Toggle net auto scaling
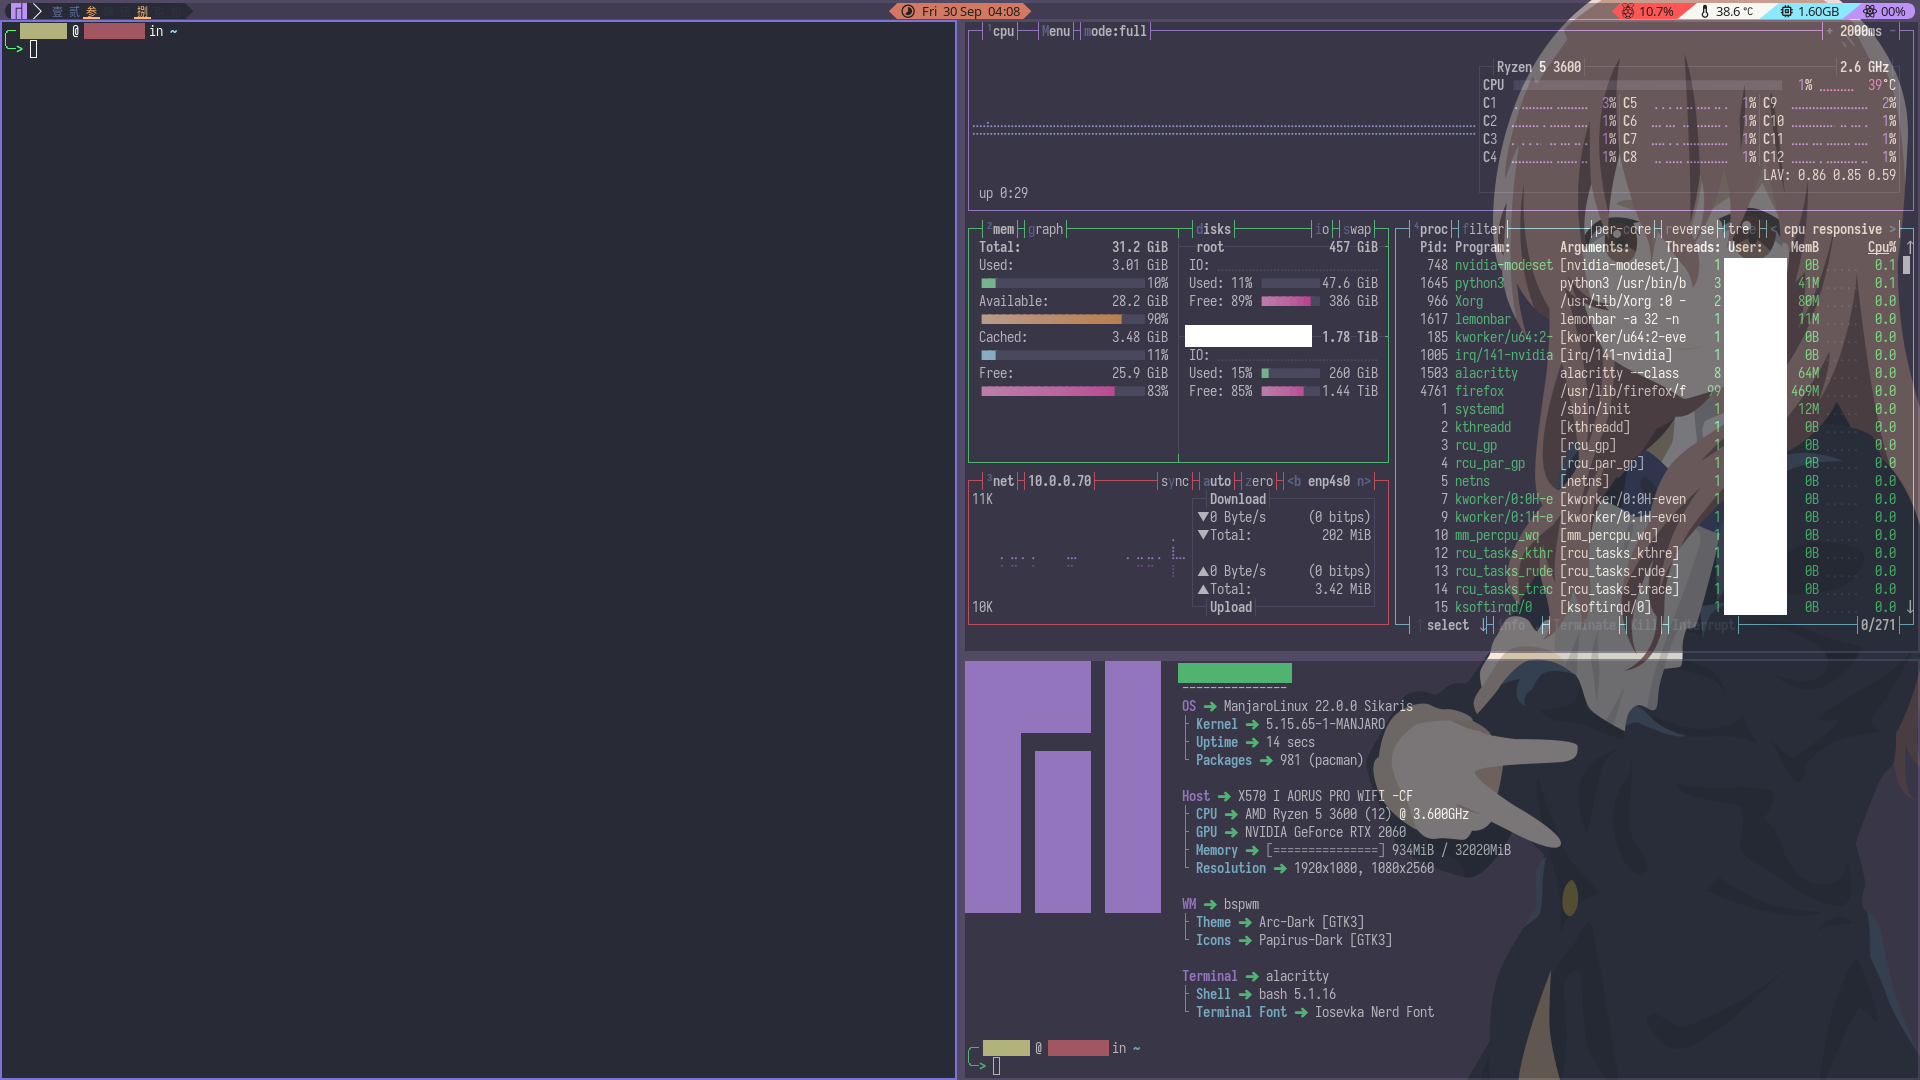 coord(1217,481)
